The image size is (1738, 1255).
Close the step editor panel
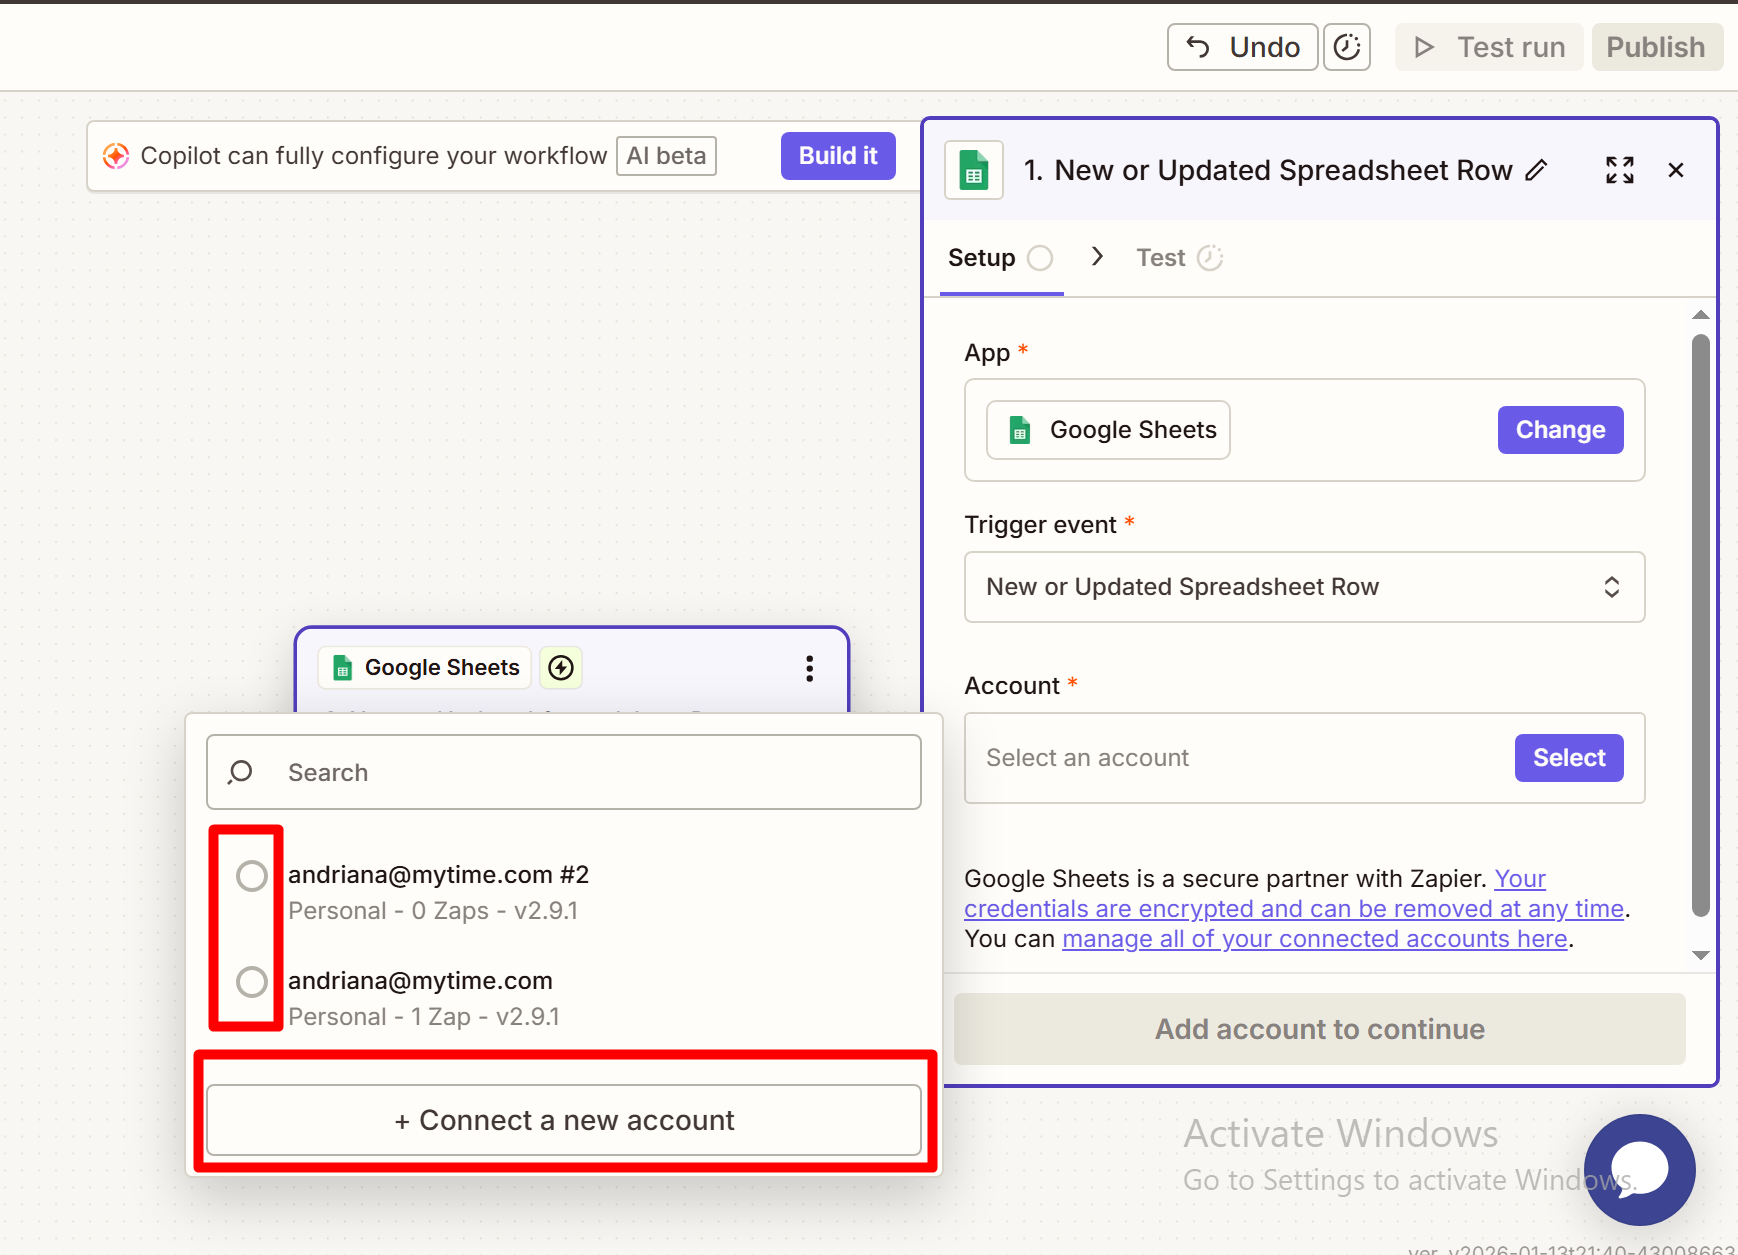coord(1676,170)
